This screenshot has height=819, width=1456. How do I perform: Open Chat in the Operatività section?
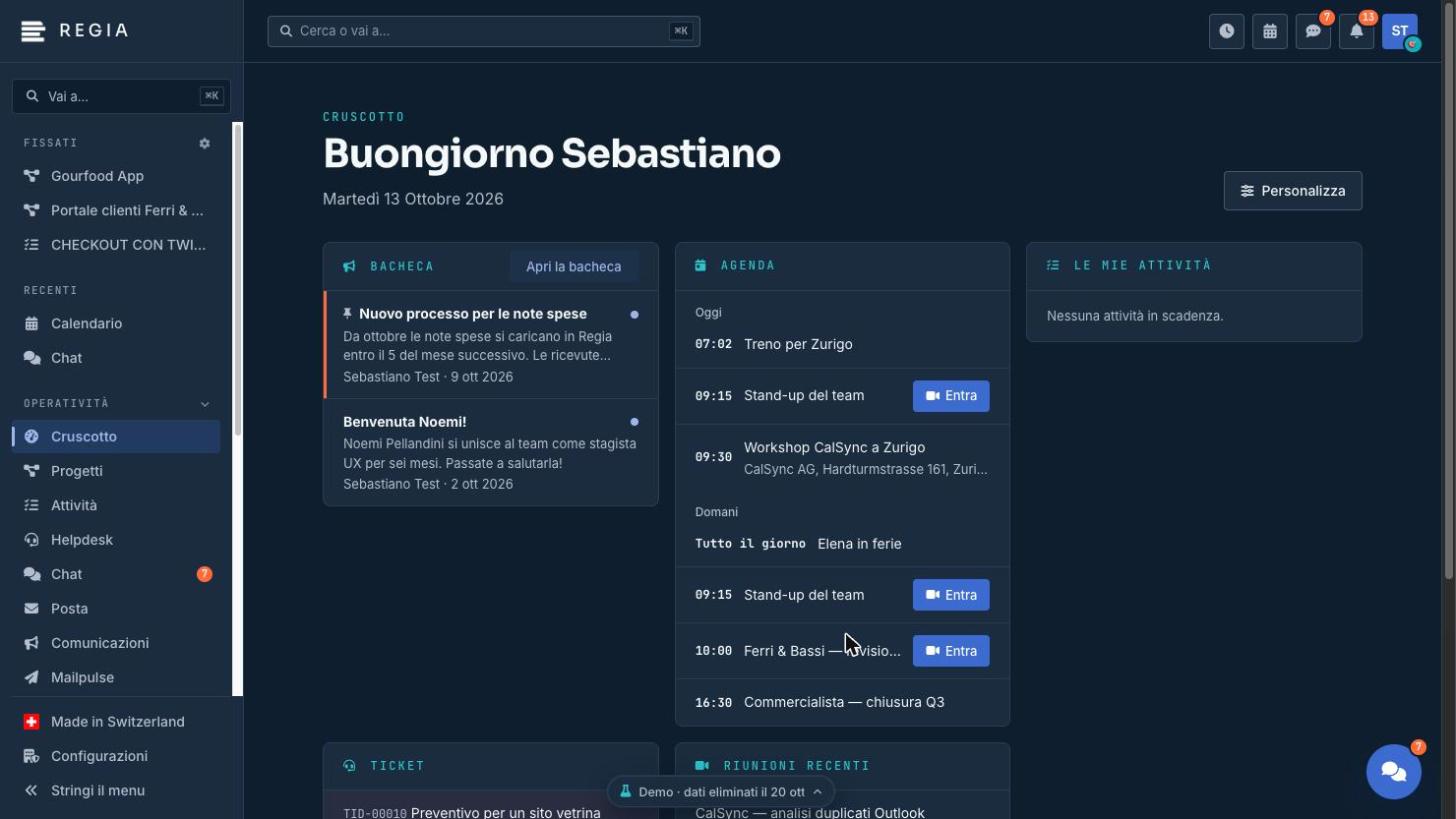click(x=116, y=574)
